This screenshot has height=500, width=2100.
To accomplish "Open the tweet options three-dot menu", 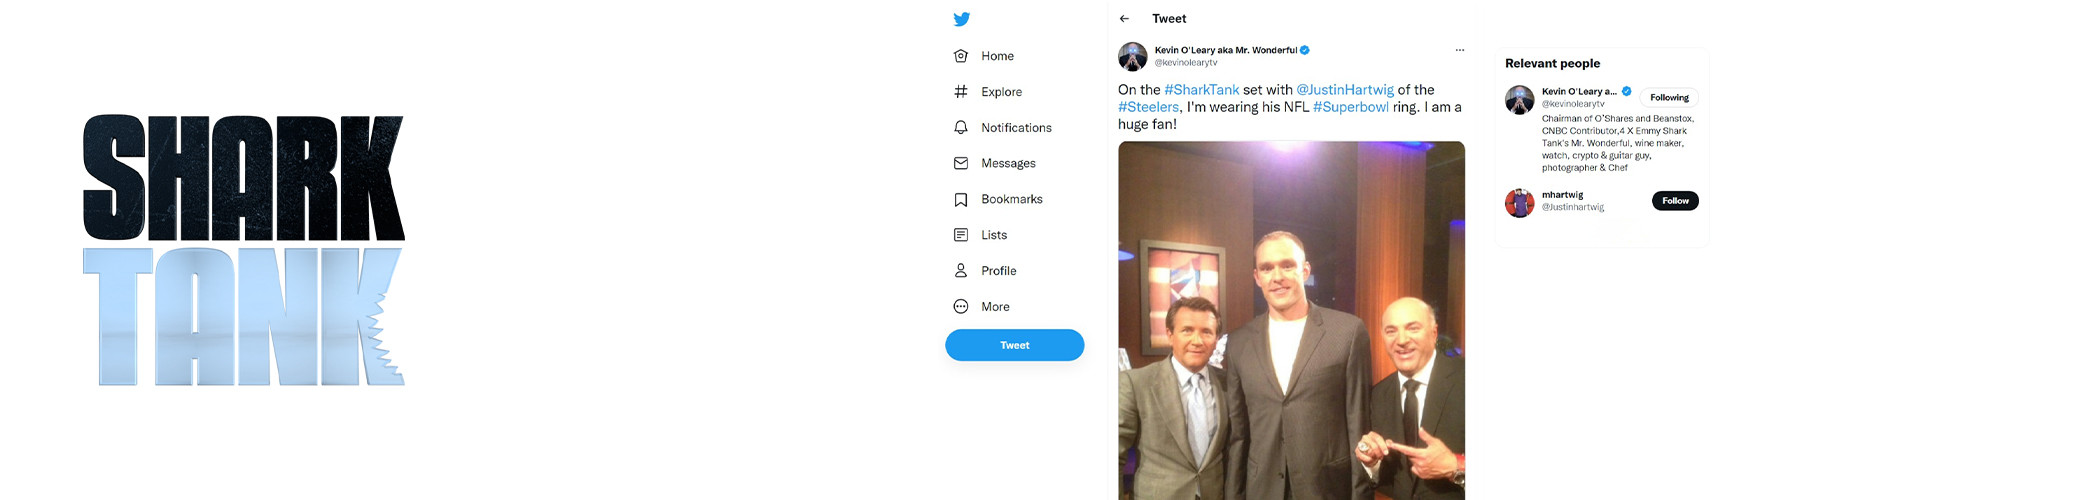I will coord(1459,50).
